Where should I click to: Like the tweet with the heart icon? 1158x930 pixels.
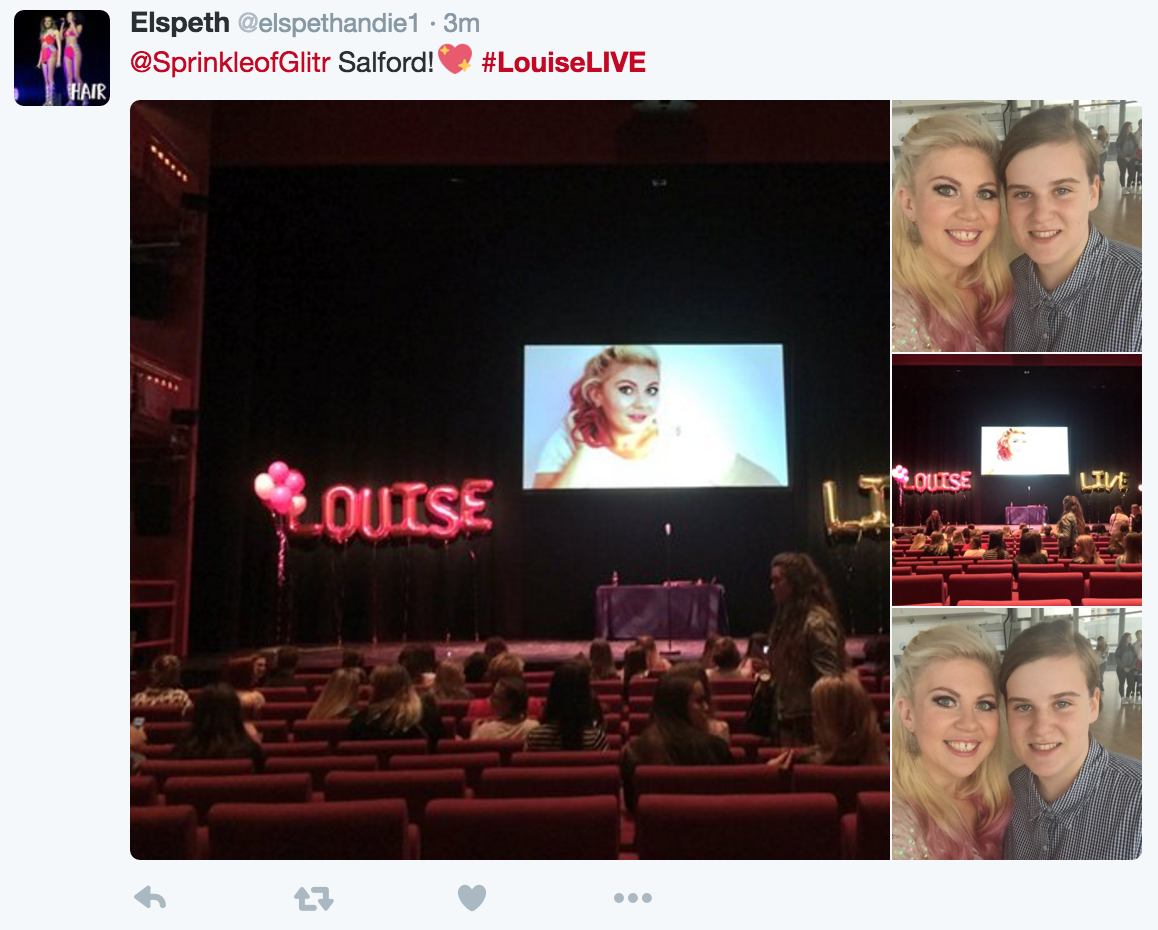pos(472,897)
